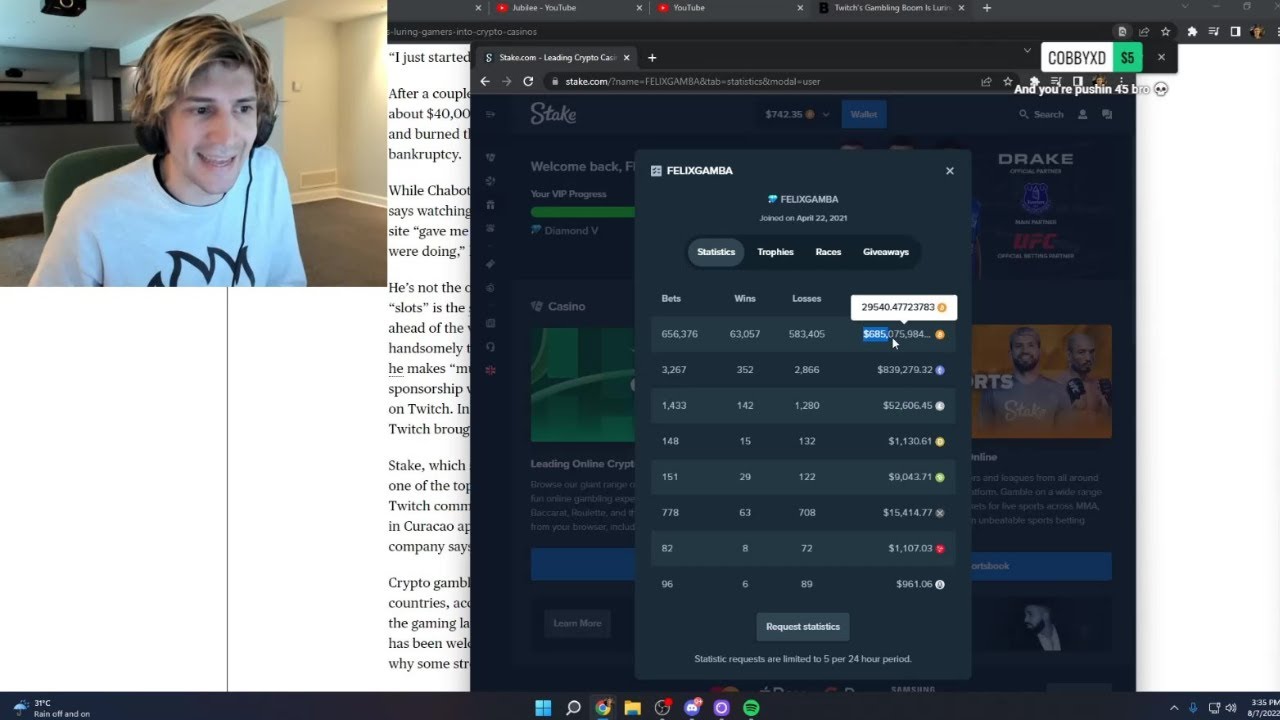Screen dimensions: 1280x720
Task: Click the 583,405 losses cell
Action: (807, 334)
